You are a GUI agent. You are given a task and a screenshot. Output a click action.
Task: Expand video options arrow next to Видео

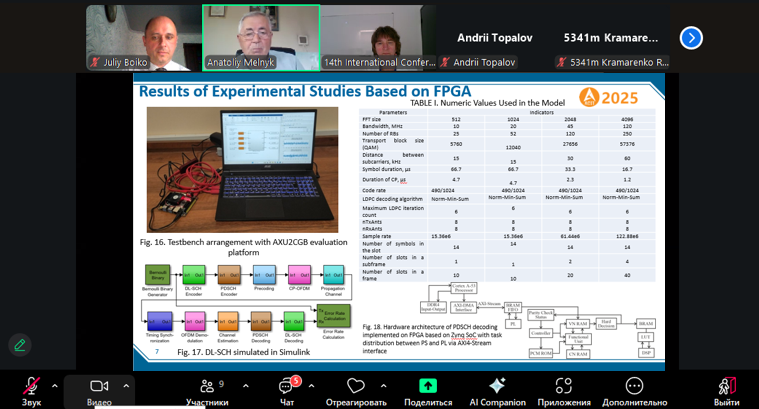coord(126,385)
